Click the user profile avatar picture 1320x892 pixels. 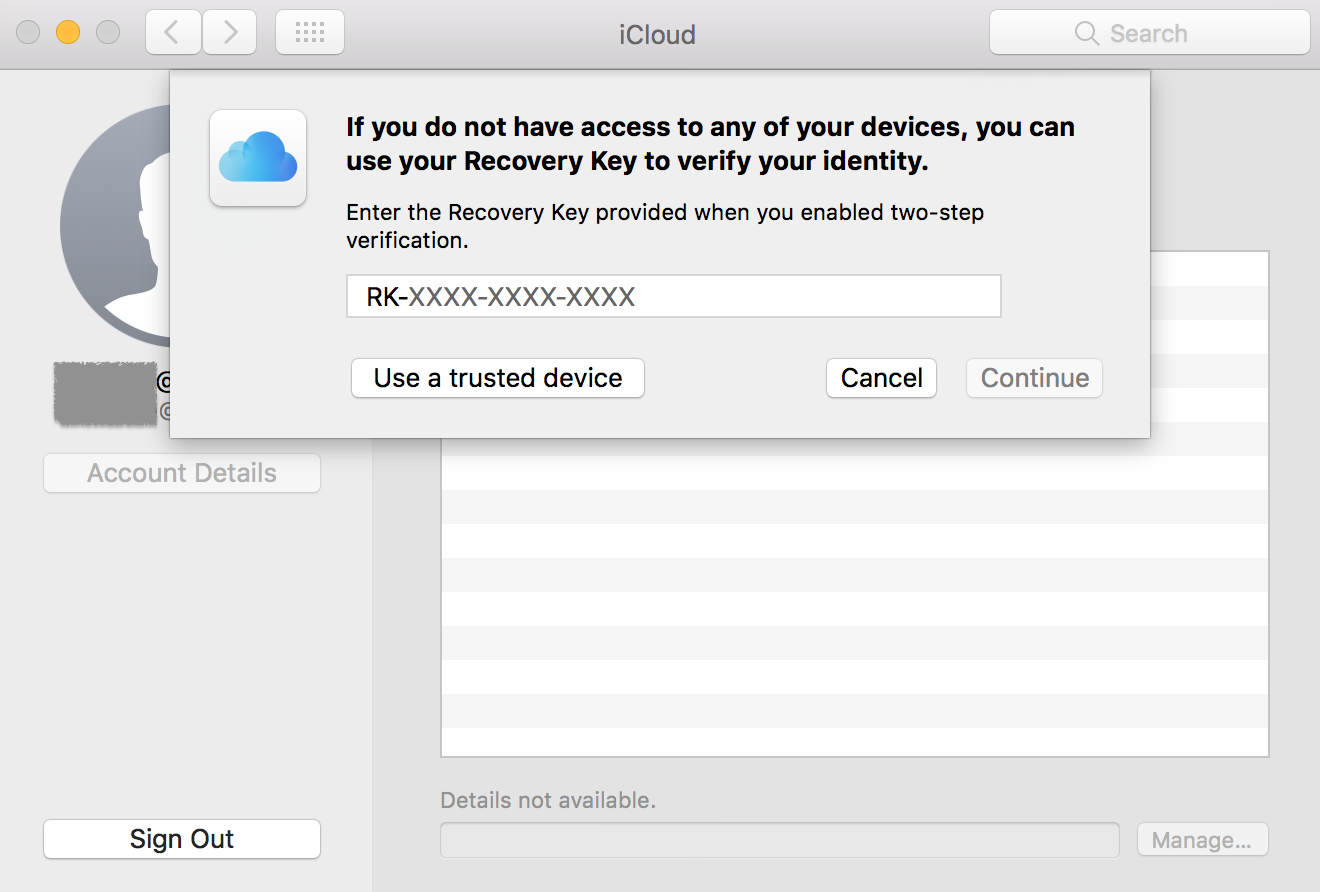(x=115, y=227)
